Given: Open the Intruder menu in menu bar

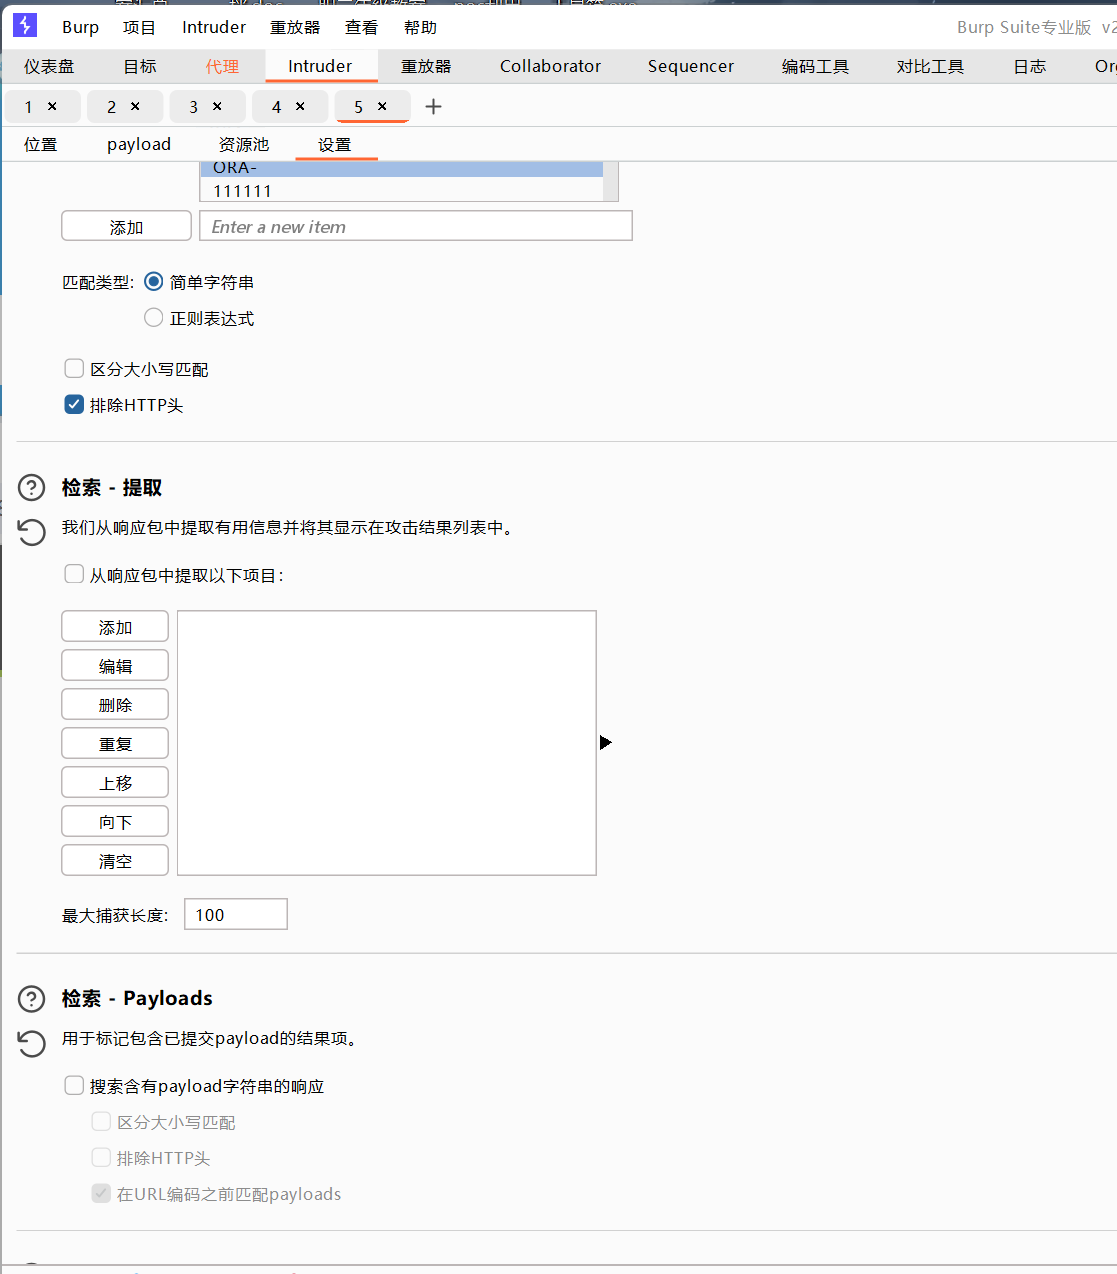Looking at the screenshot, I should coord(214,27).
